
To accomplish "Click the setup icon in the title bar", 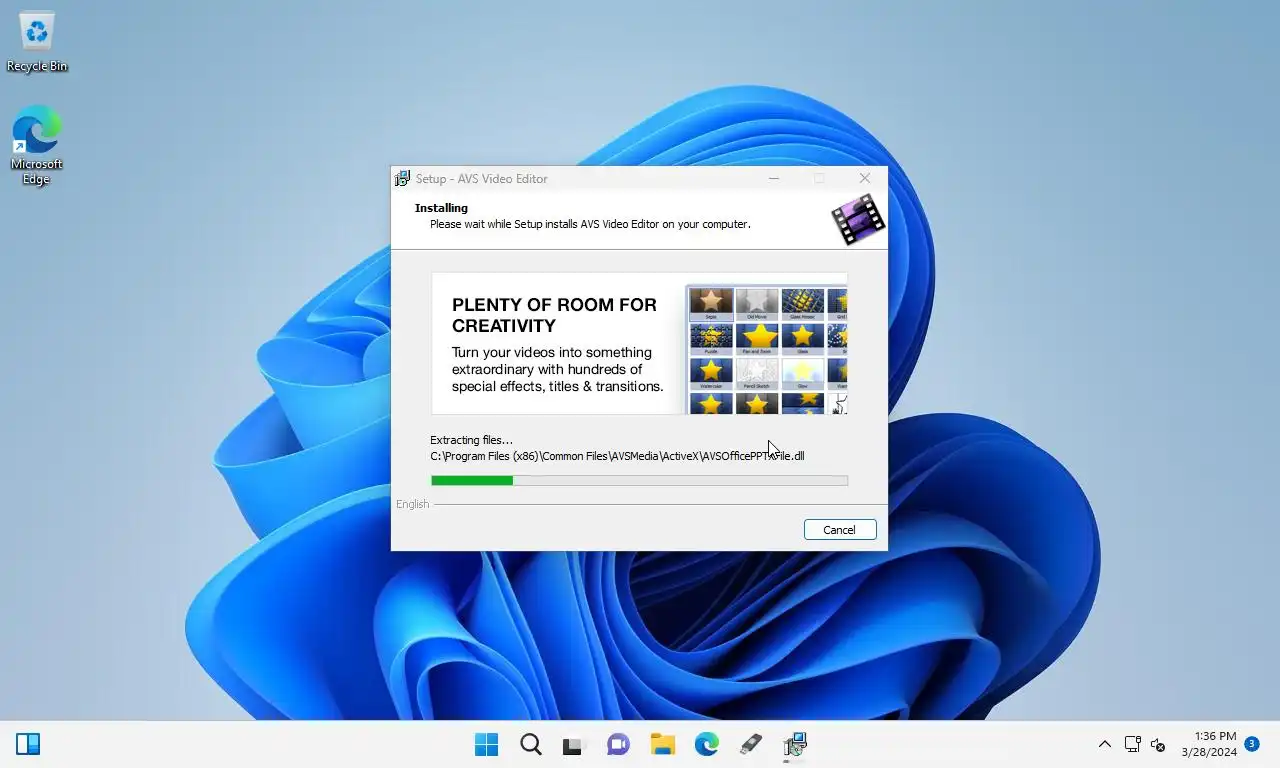I will pyautogui.click(x=402, y=179).
